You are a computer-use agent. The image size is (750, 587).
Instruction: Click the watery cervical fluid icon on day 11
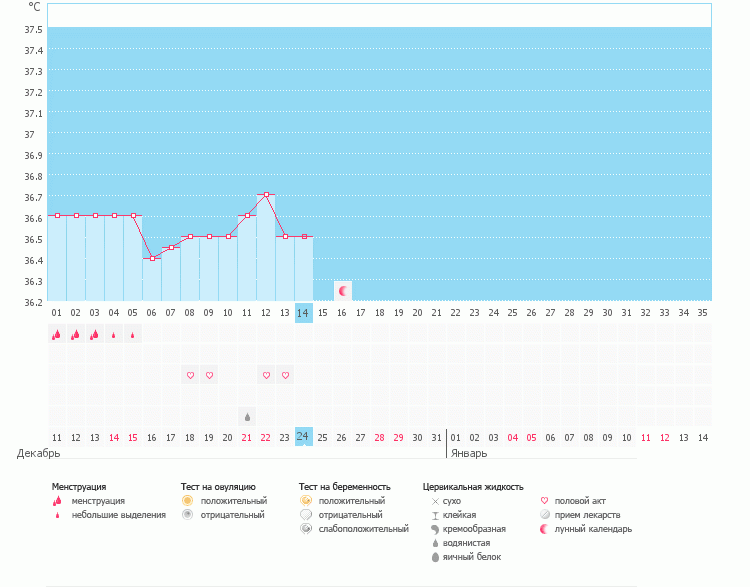[247, 416]
